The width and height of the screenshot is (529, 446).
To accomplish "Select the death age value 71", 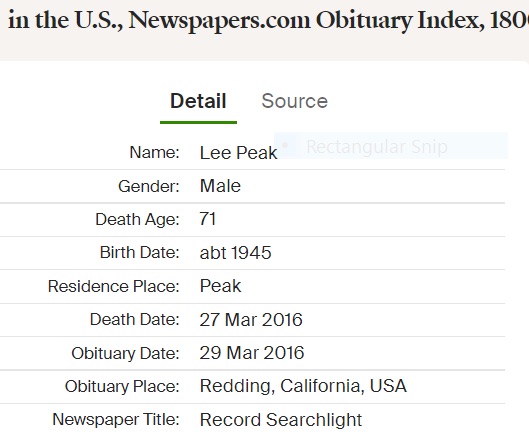I will (207, 219).
